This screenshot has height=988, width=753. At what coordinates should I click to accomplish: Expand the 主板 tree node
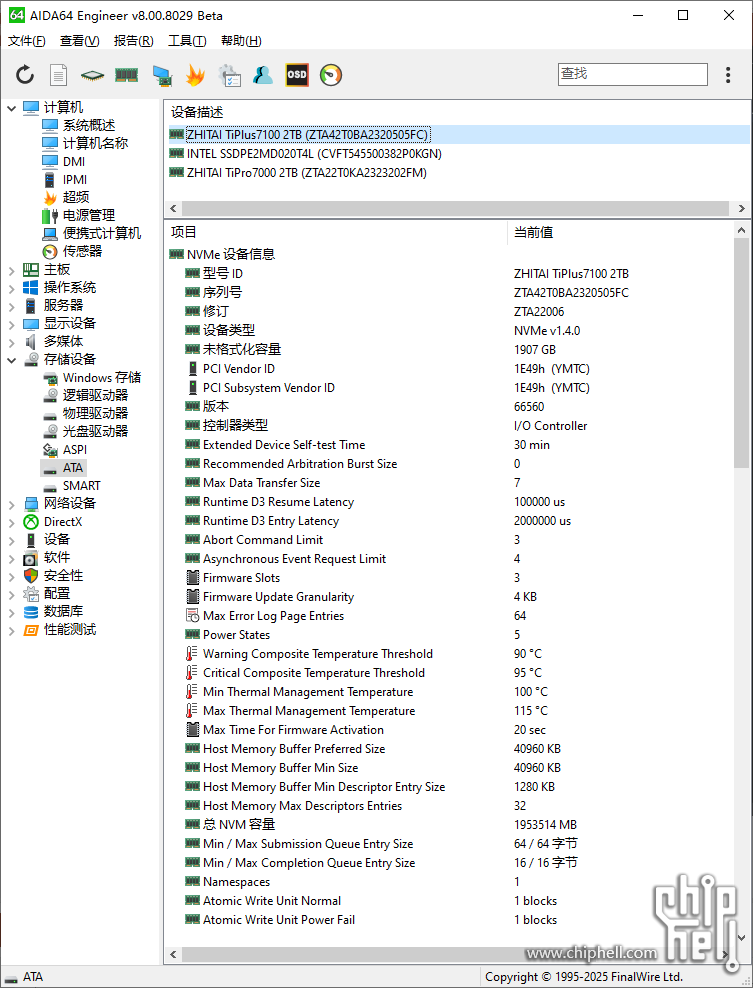[x=12, y=270]
